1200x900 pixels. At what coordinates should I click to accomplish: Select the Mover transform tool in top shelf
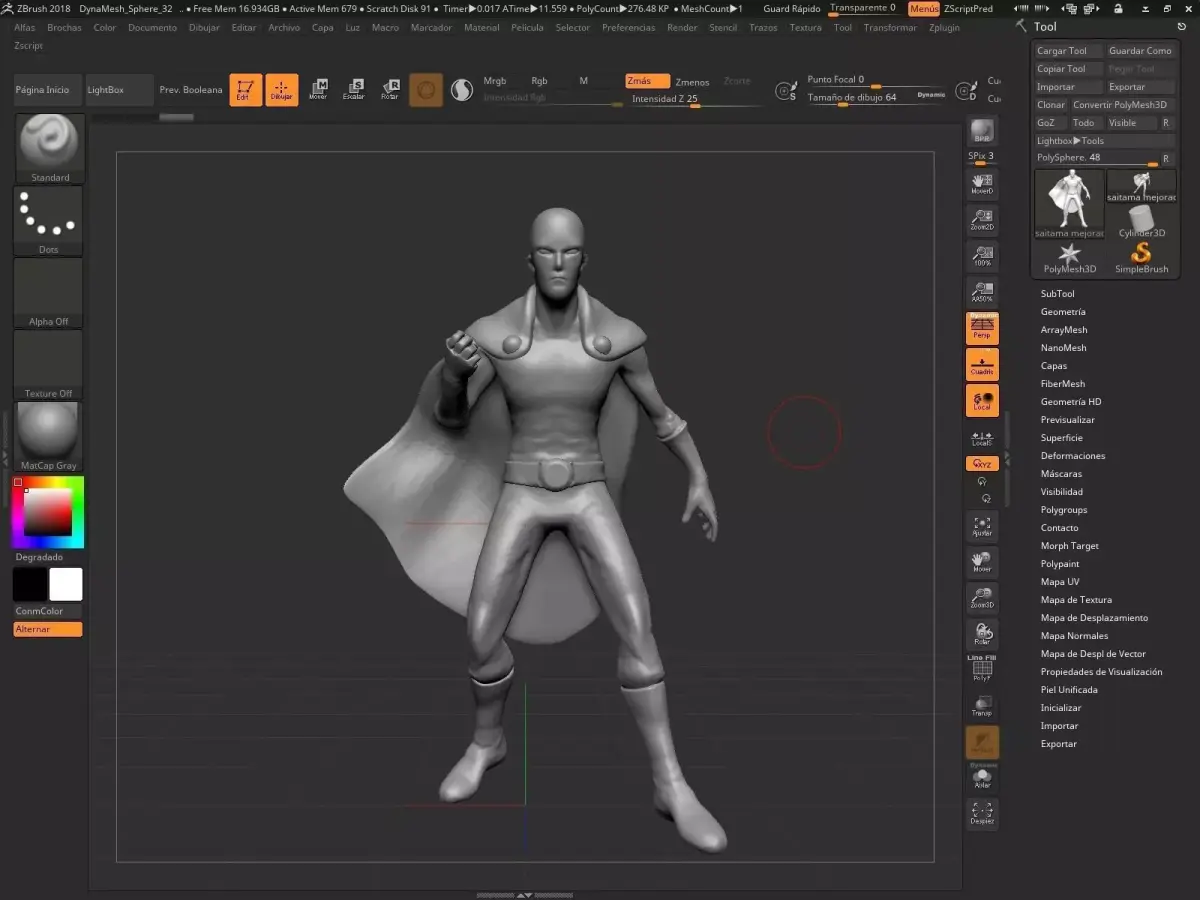[318, 90]
